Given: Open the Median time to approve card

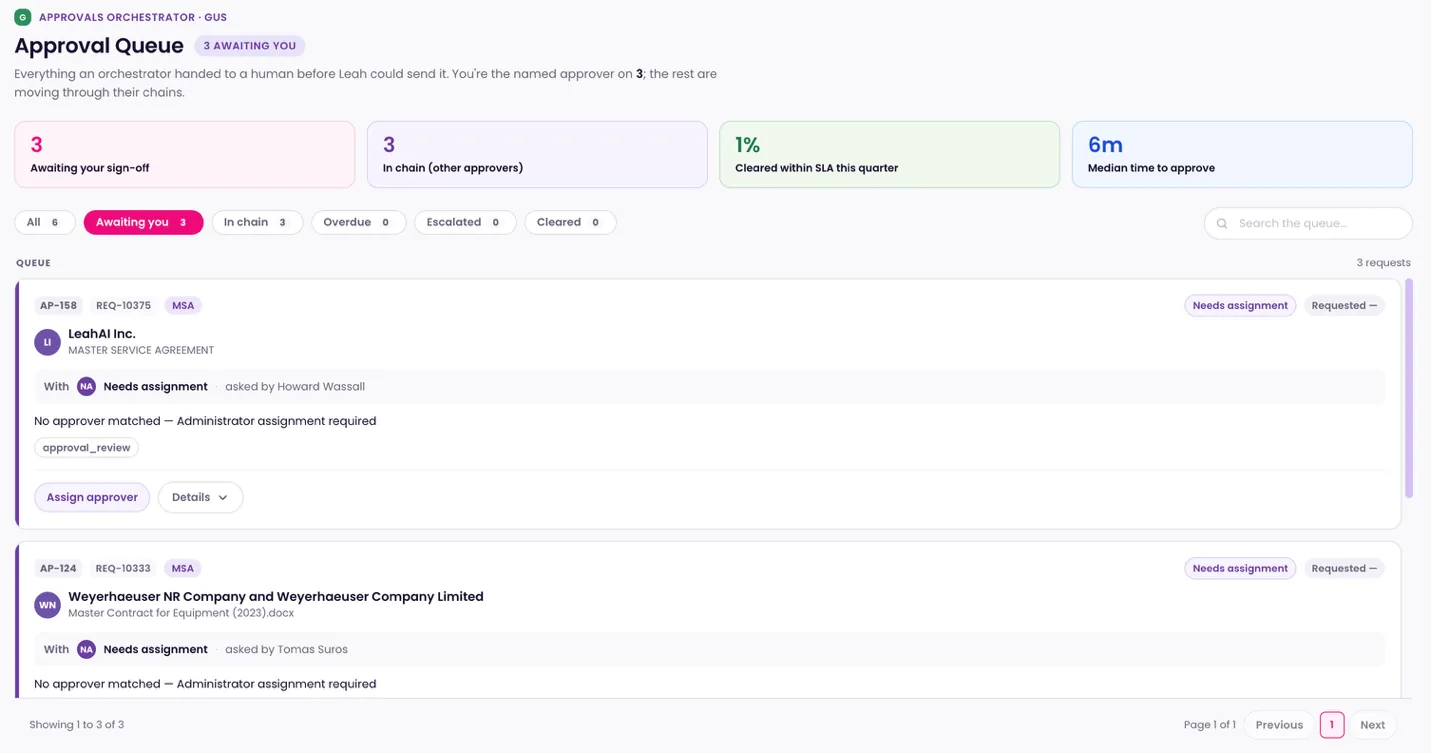Looking at the screenshot, I should pos(1242,154).
